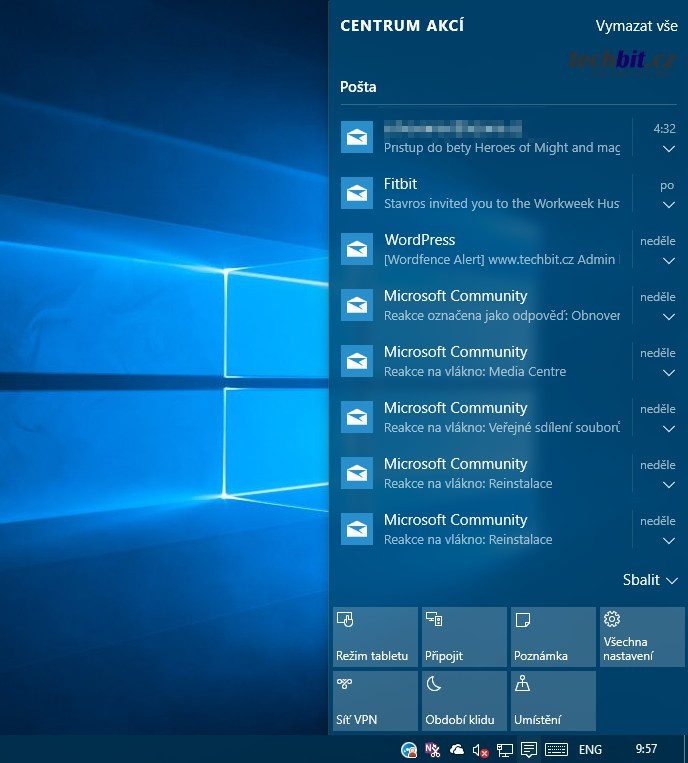
Task: Click the Action Center taskbar icon
Action: click(529, 749)
